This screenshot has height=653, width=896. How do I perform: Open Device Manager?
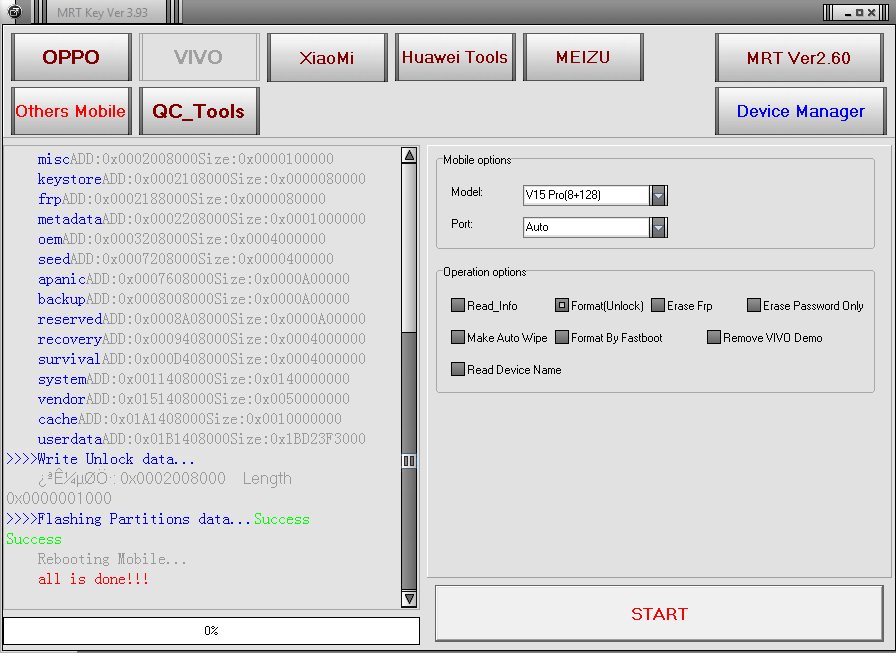pos(801,111)
